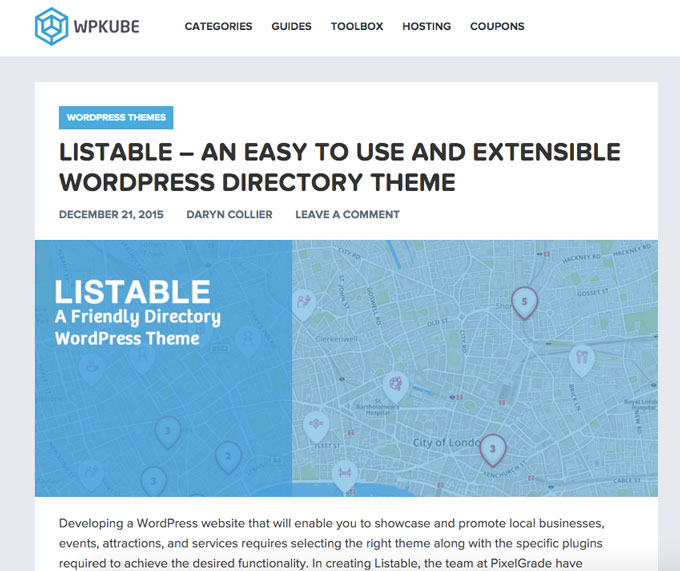Open the Categories menu
Screen dimensions: 680x571
pyautogui.click(x=218, y=26)
